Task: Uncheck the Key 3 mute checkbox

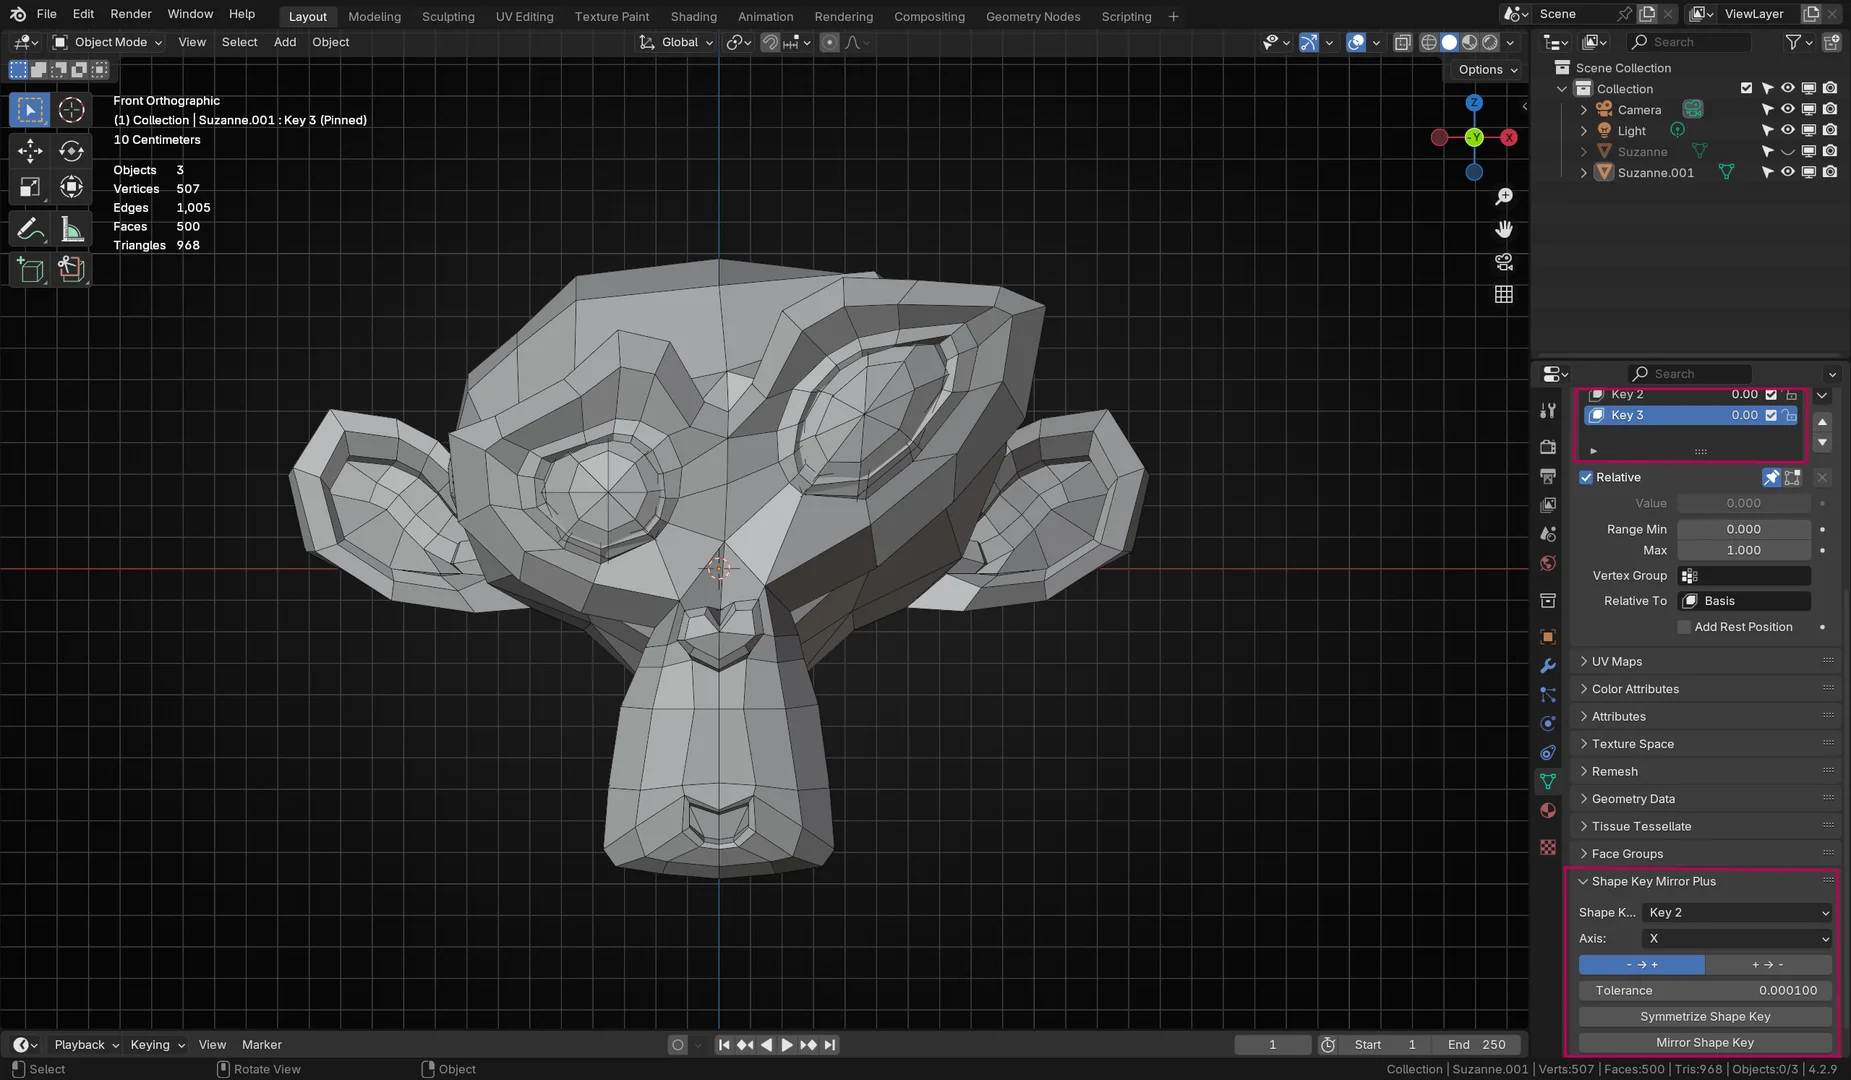Action: [1771, 415]
